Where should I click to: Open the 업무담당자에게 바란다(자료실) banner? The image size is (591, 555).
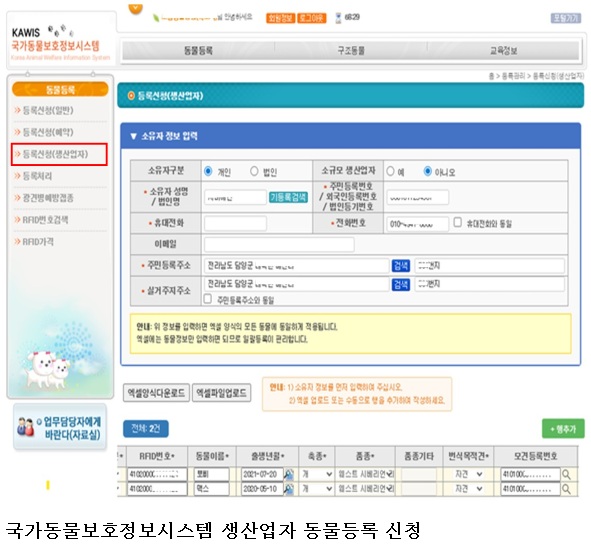click(x=60, y=427)
